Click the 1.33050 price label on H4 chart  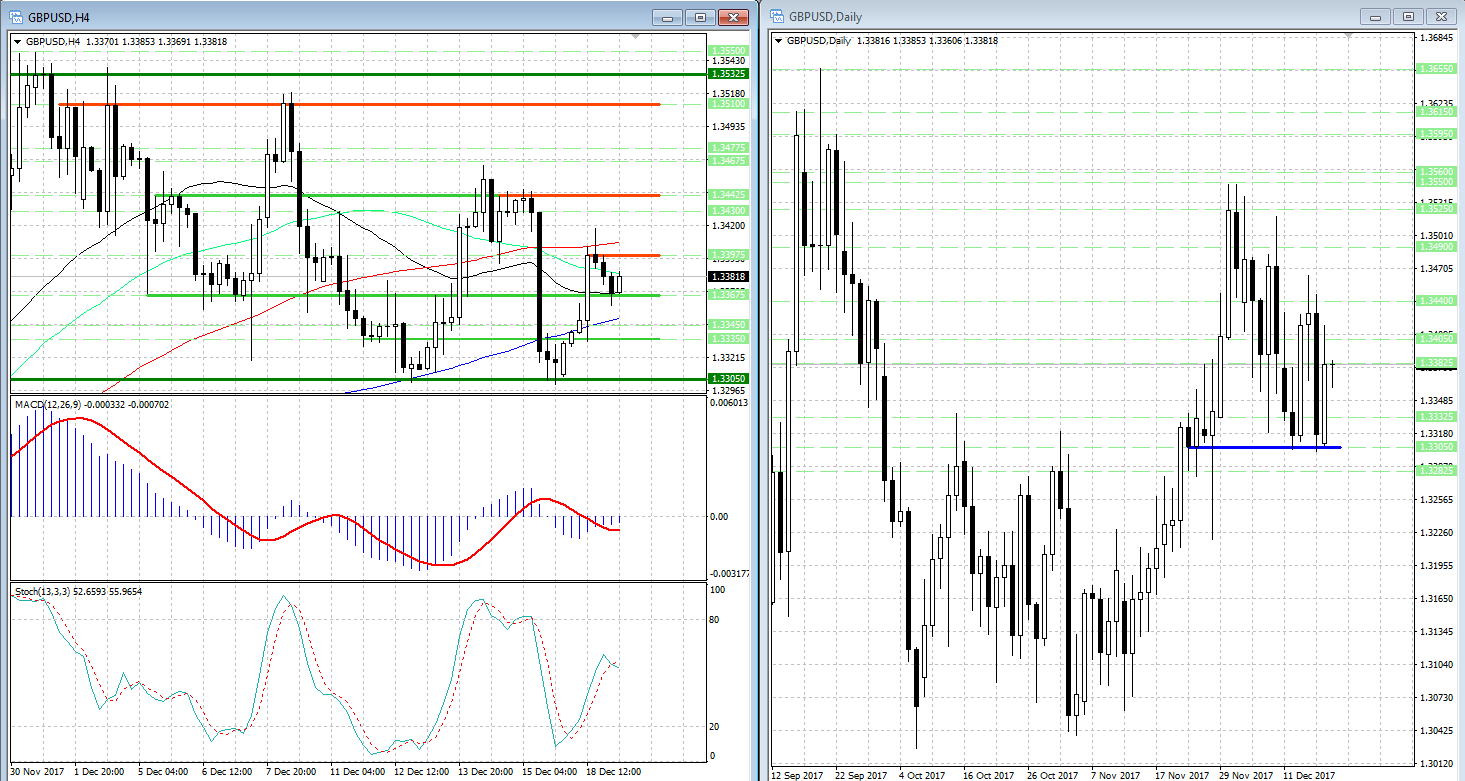click(727, 379)
